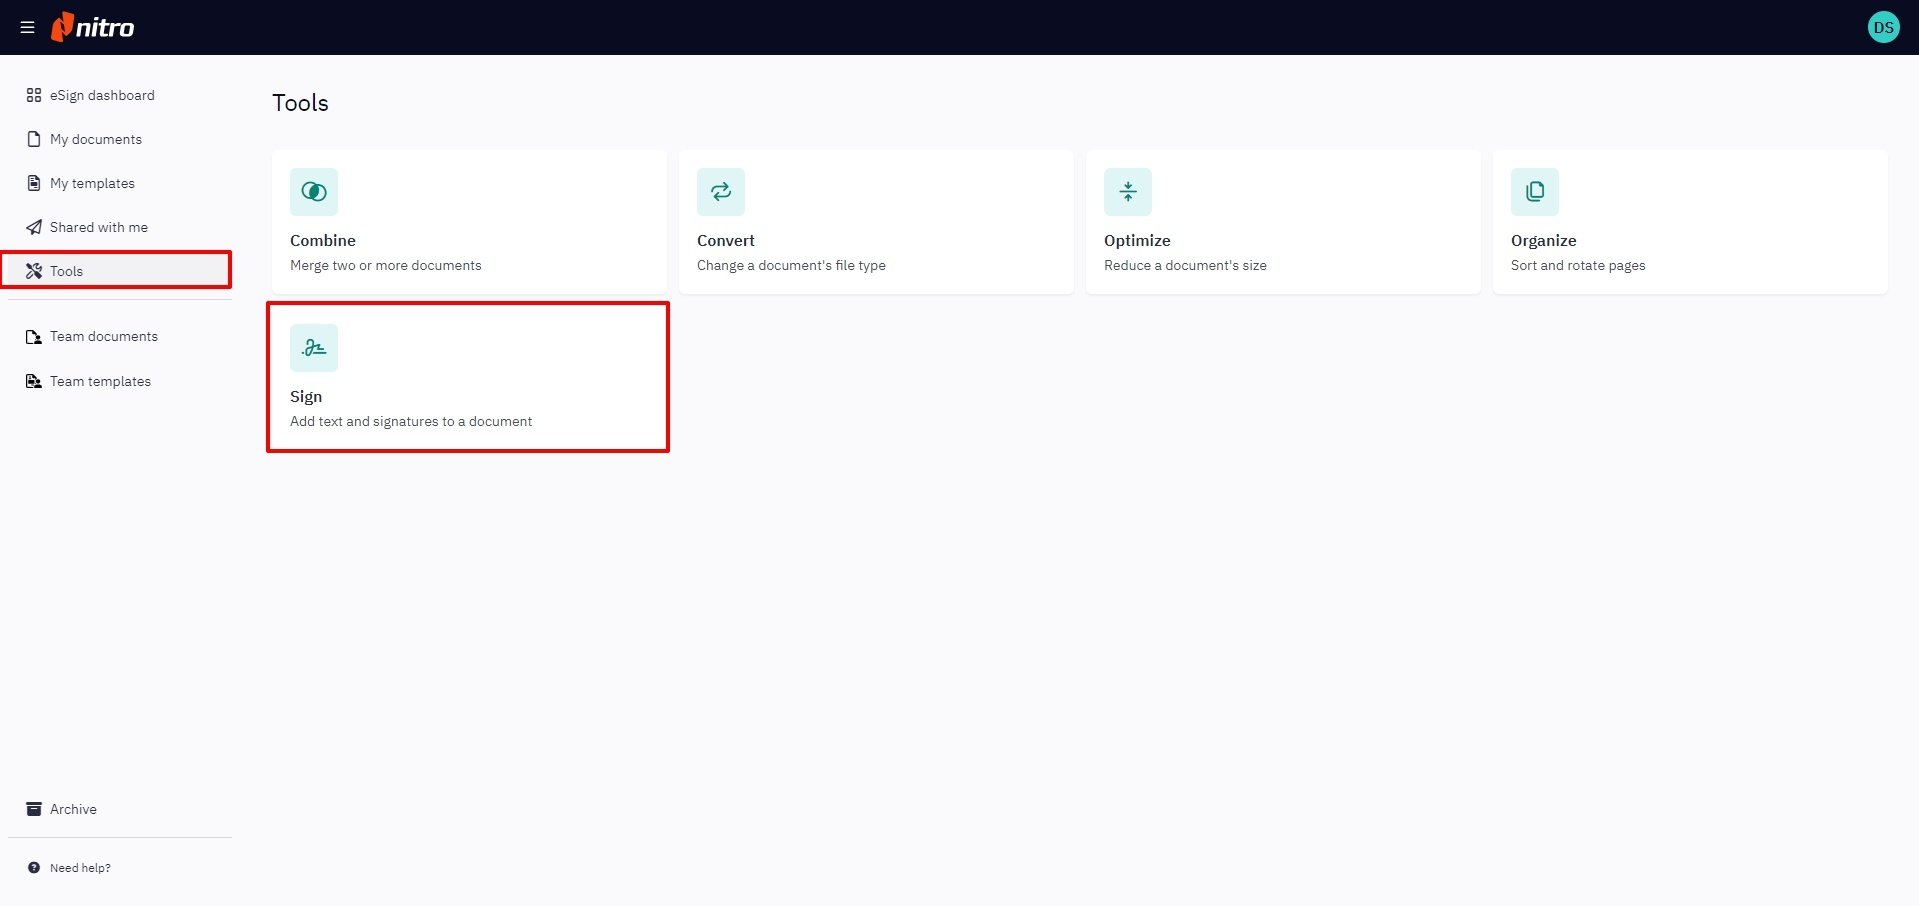Open the DS user avatar menu
The width and height of the screenshot is (1919, 906).
[x=1883, y=27]
